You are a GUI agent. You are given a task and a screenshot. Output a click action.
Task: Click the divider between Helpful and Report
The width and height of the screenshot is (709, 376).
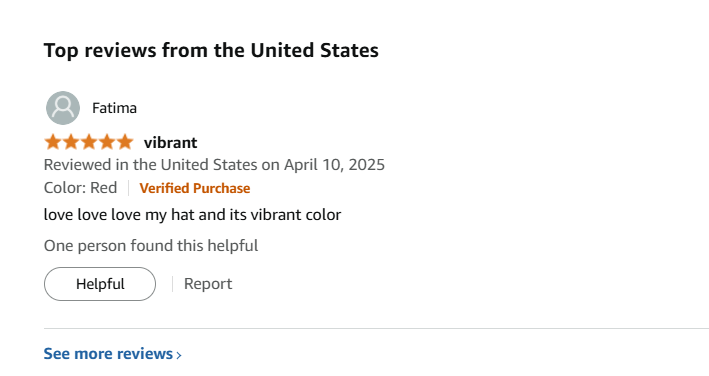point(172,284)
